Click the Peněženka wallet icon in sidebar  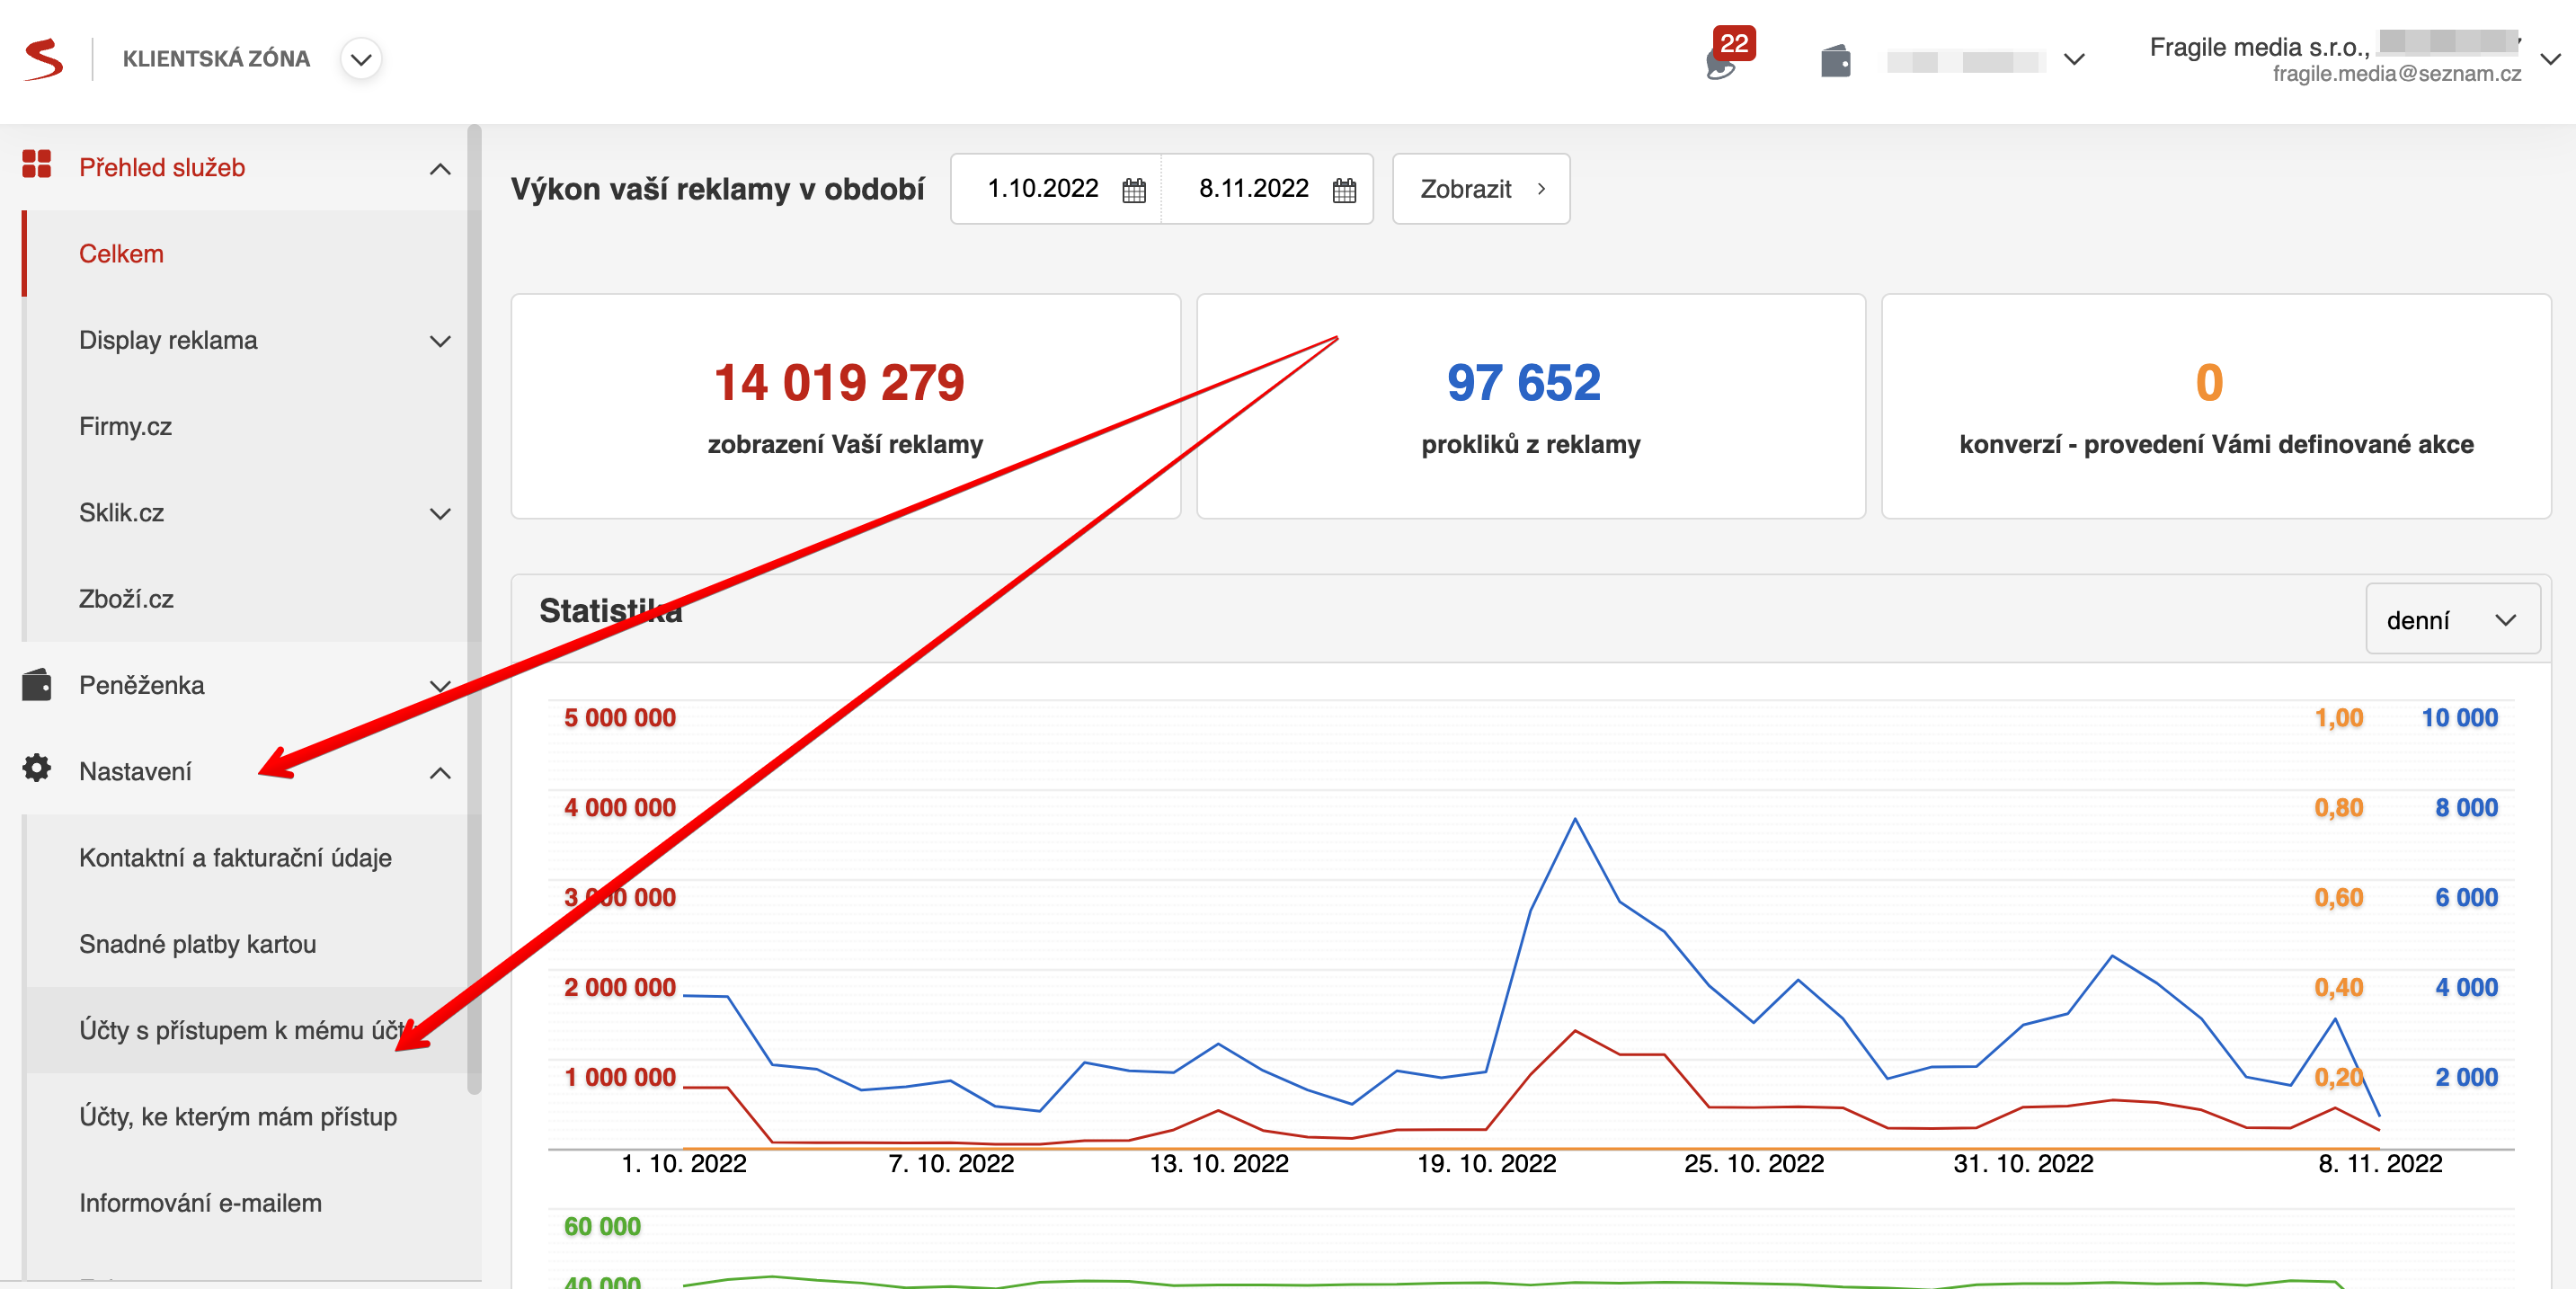[x=37, y=685]
